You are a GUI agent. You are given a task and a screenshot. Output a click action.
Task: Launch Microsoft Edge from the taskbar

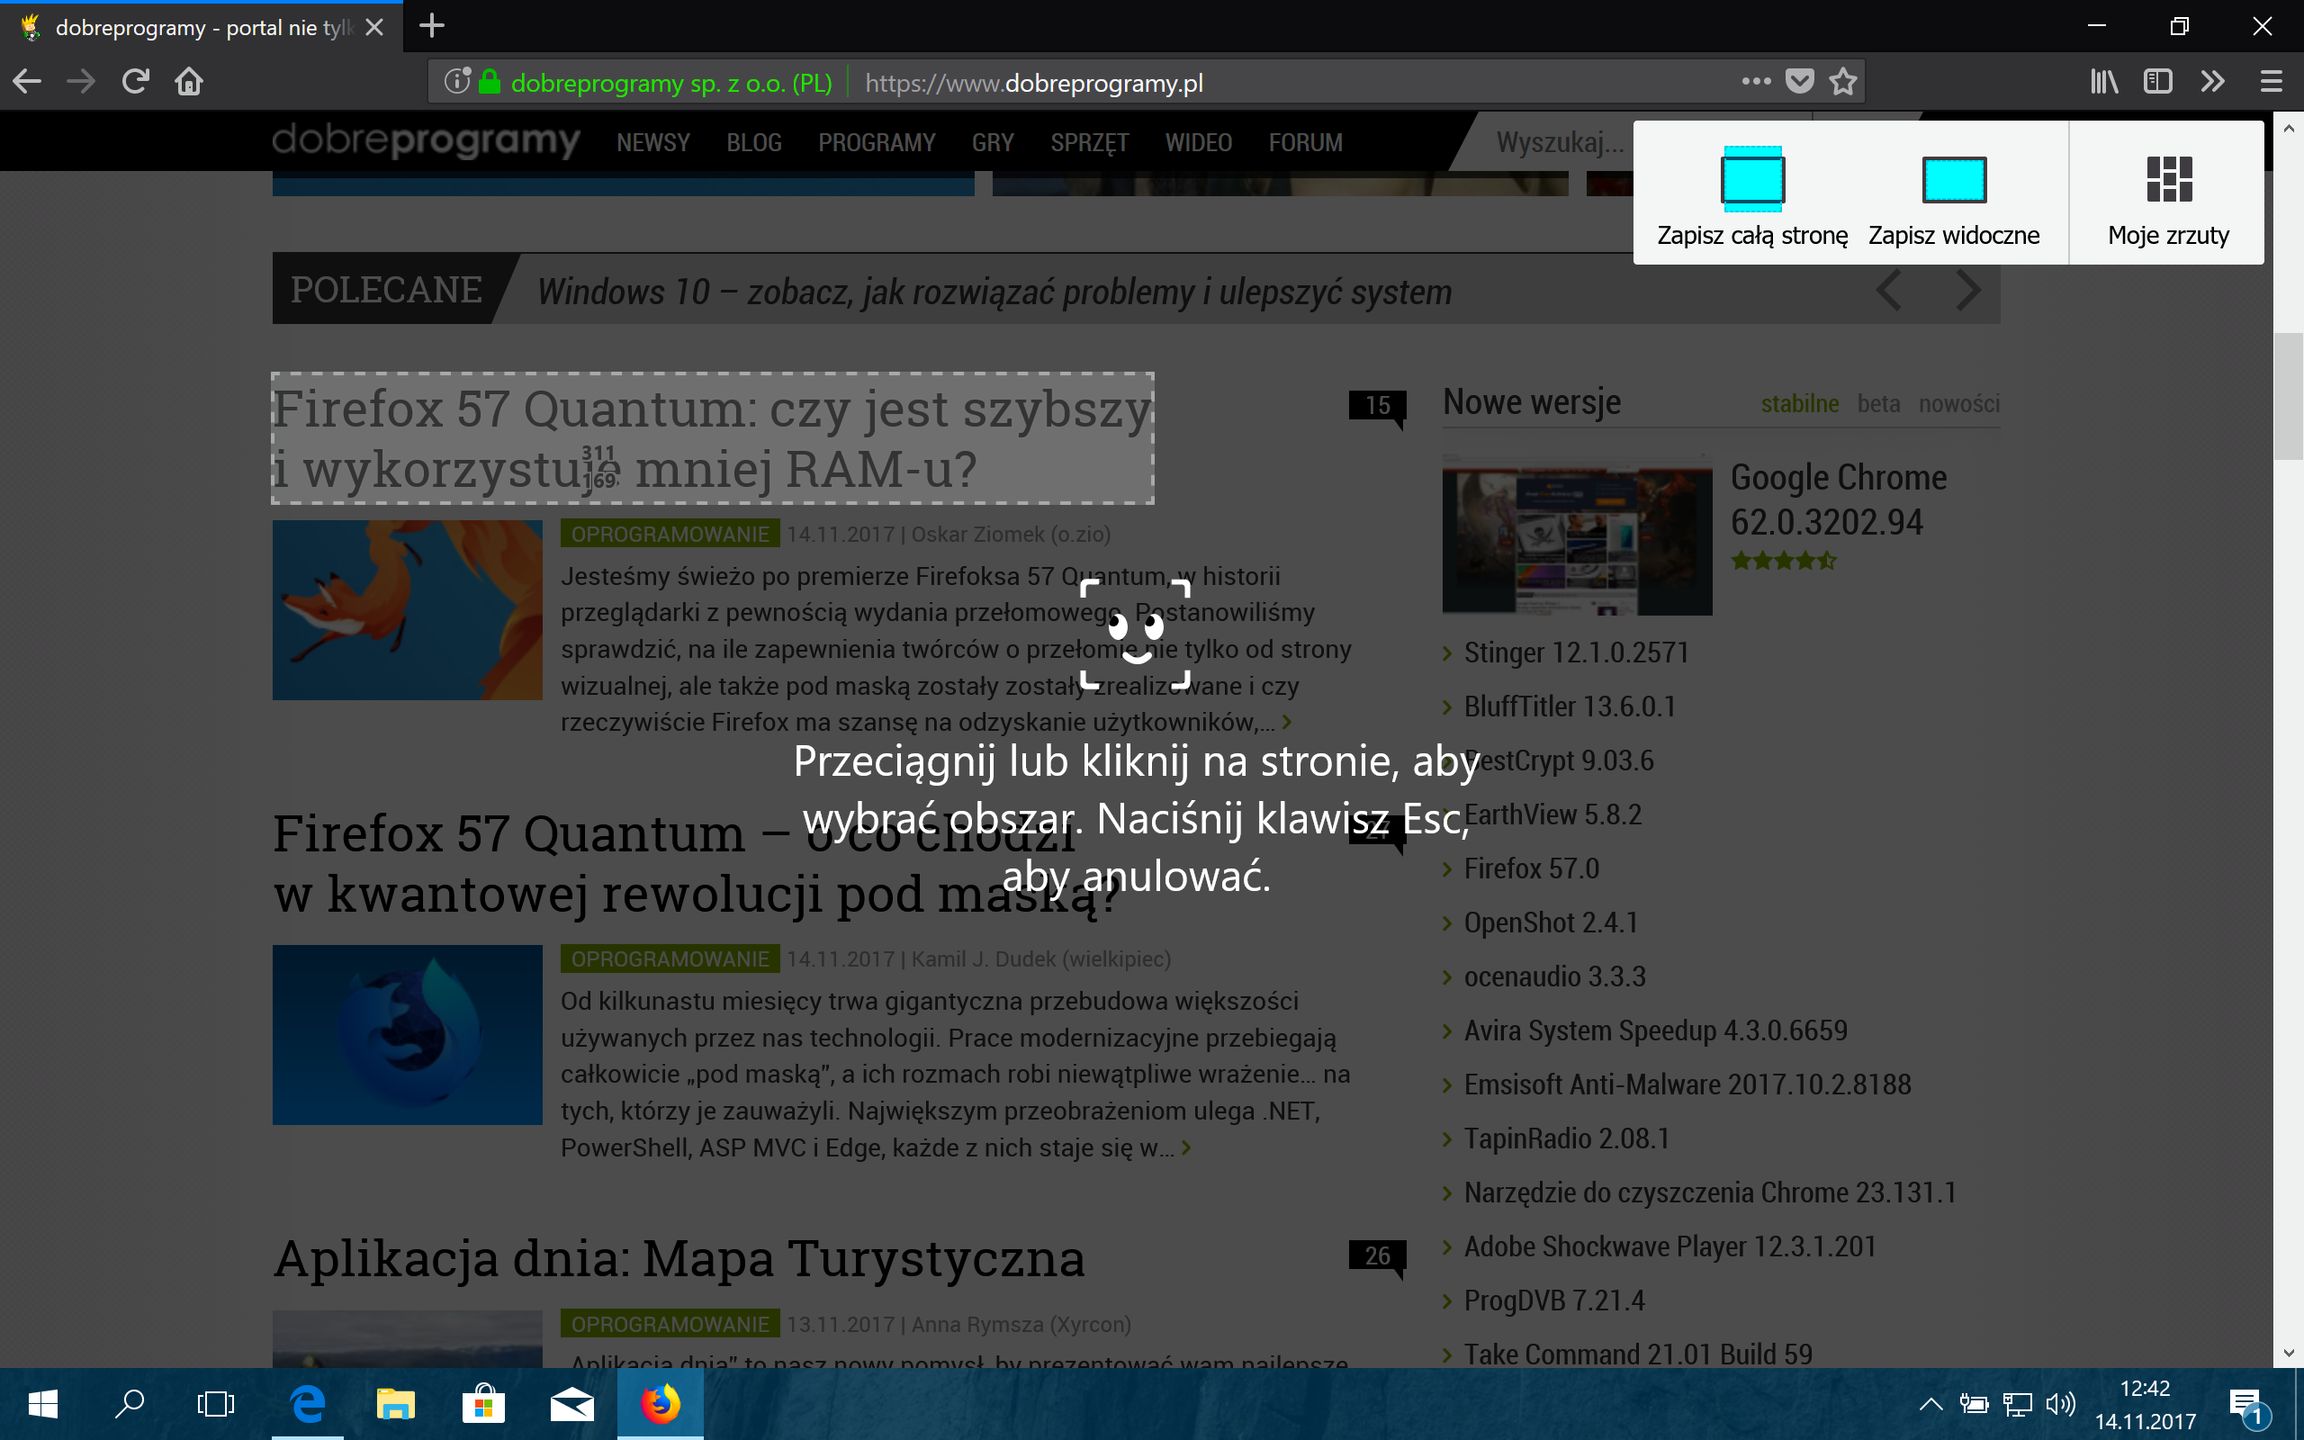tap(308, 1404)
